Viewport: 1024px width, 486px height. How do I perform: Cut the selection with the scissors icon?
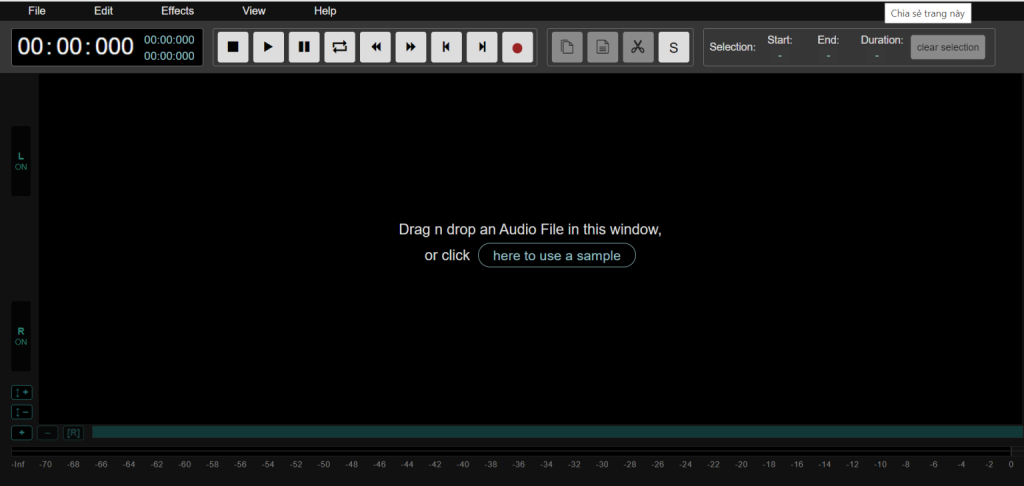click(638, 47)
